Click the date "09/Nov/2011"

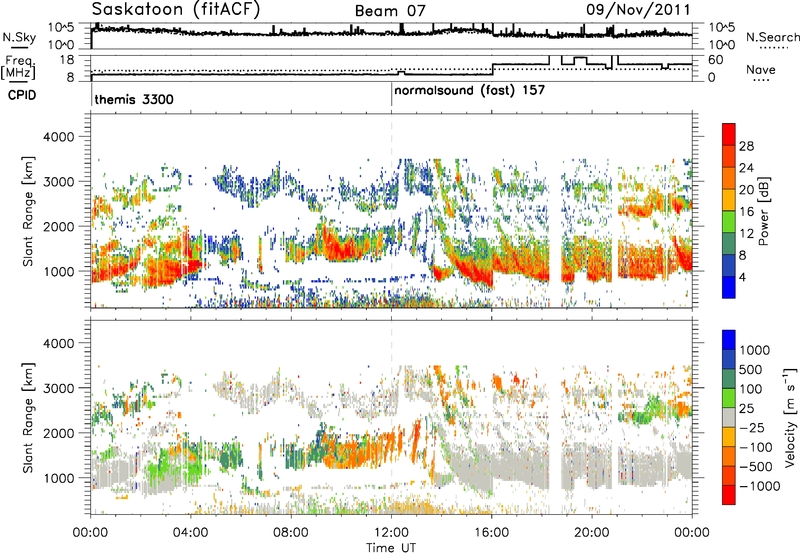(x=638, y=9)
